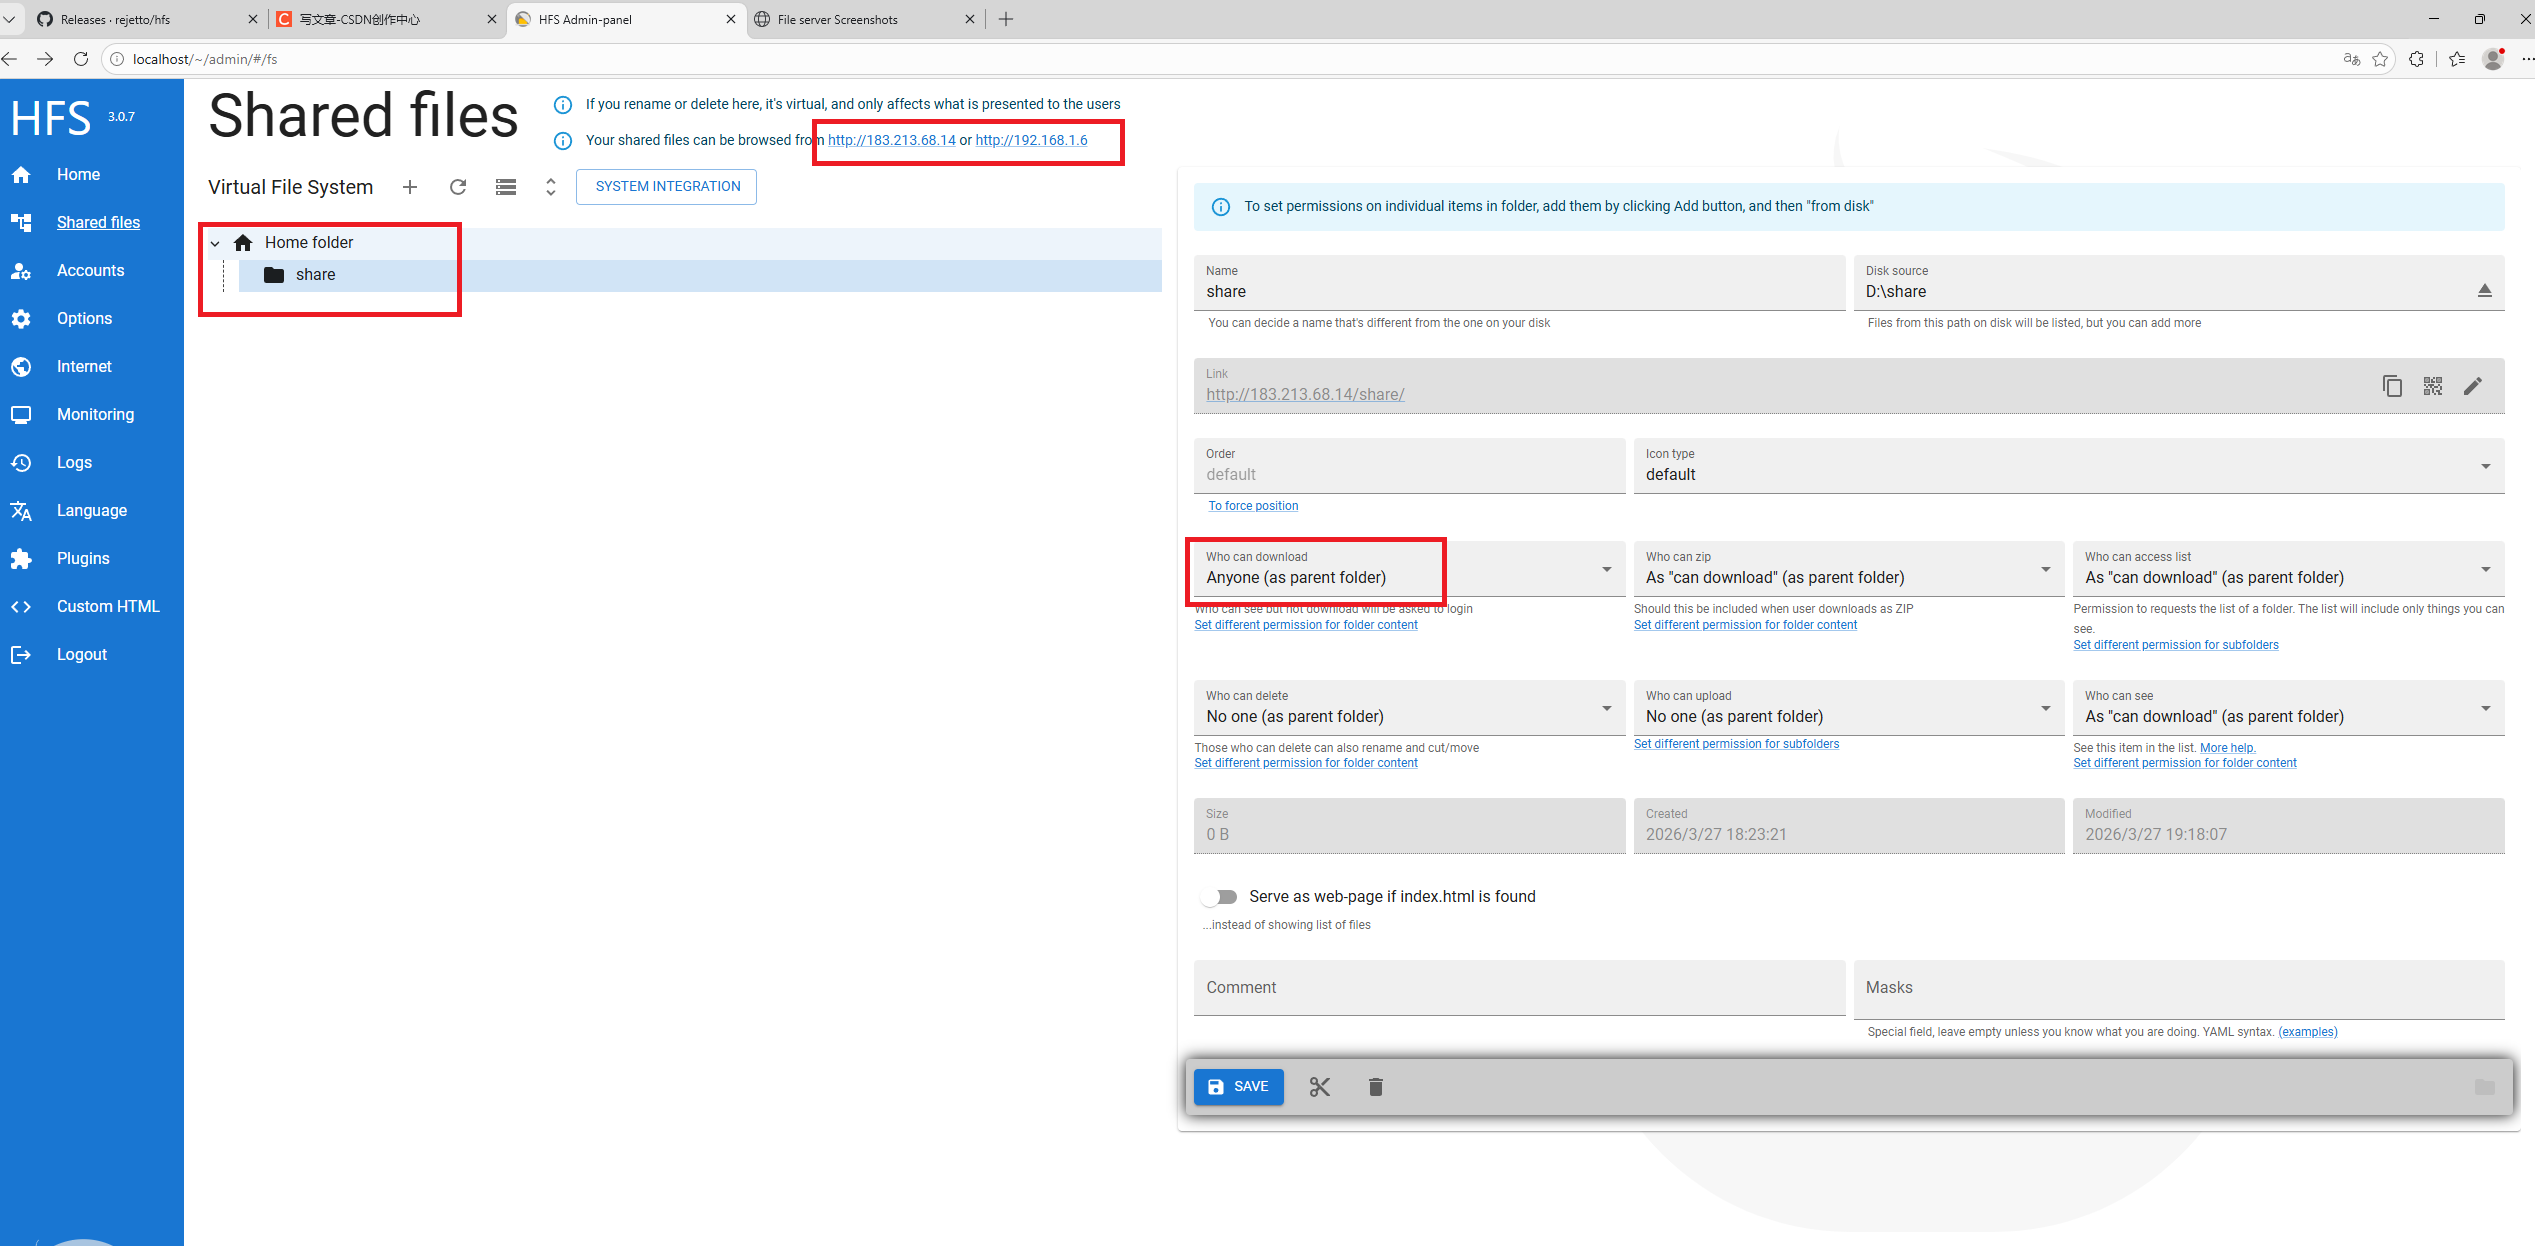This screenshot has width=2535, height=1246.
Task: Open Accounts in the sidebar
Action: click(x=90, y=271)
